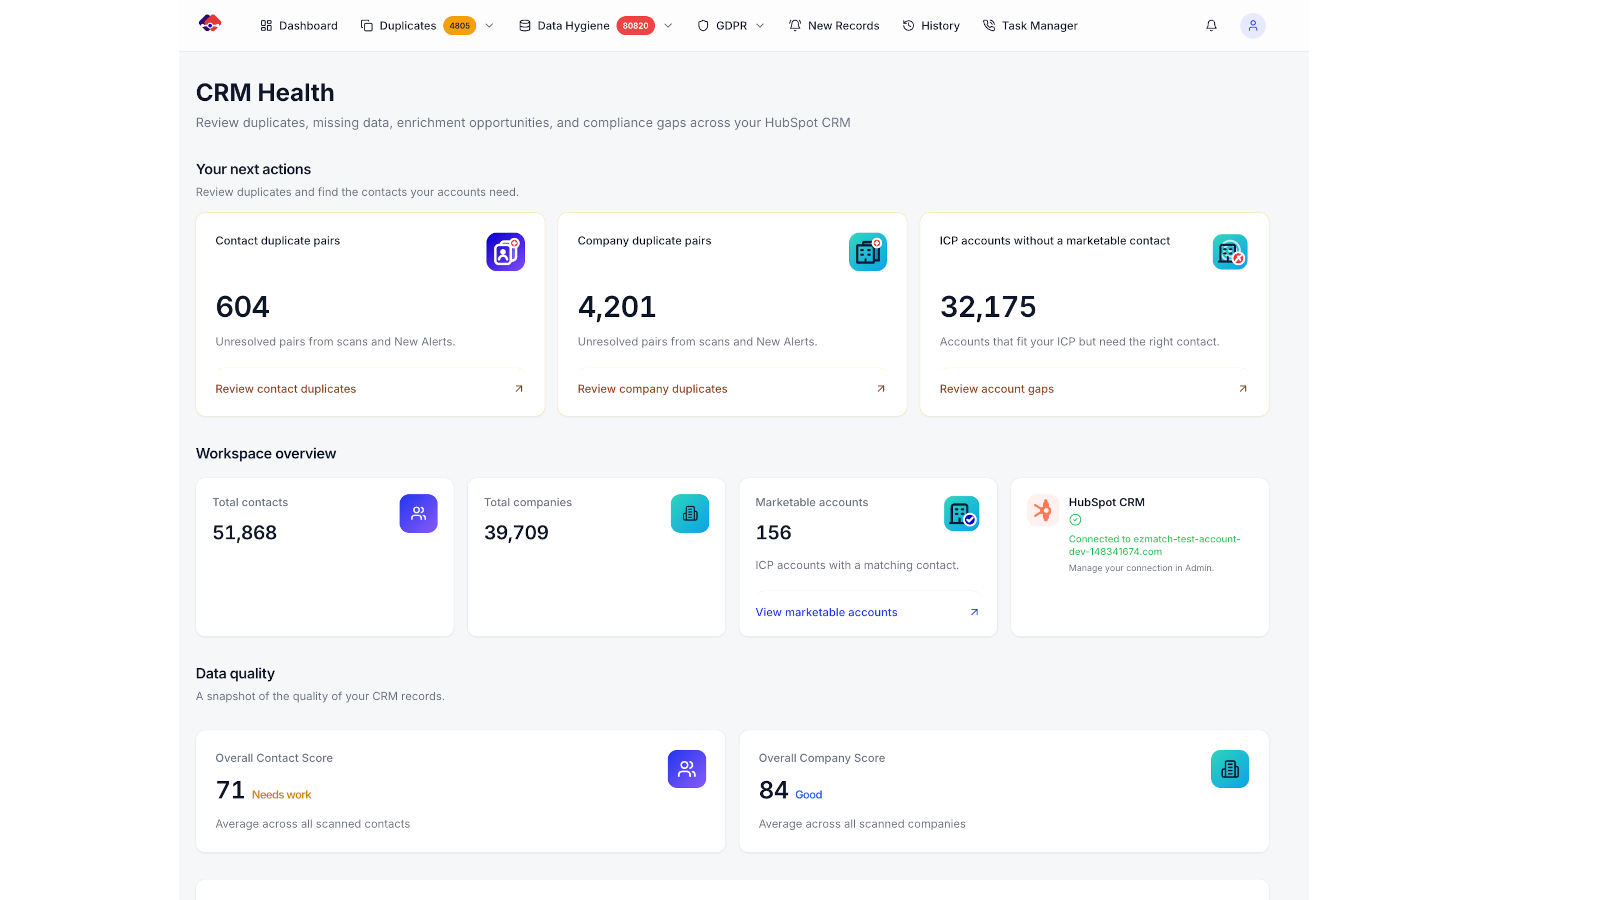Click the Total companies building icon

point(690,514)
